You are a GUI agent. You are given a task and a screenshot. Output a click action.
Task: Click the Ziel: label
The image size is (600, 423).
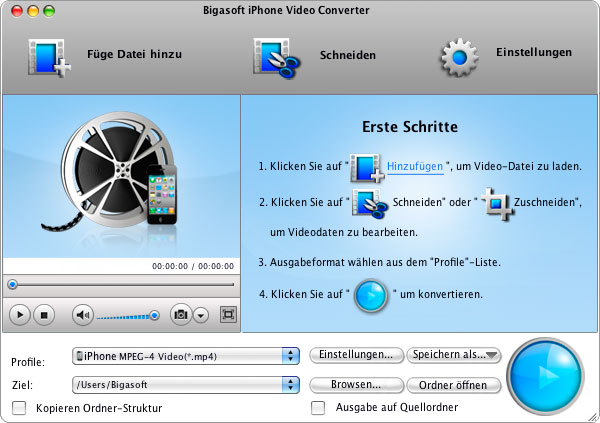pos(22,385)
